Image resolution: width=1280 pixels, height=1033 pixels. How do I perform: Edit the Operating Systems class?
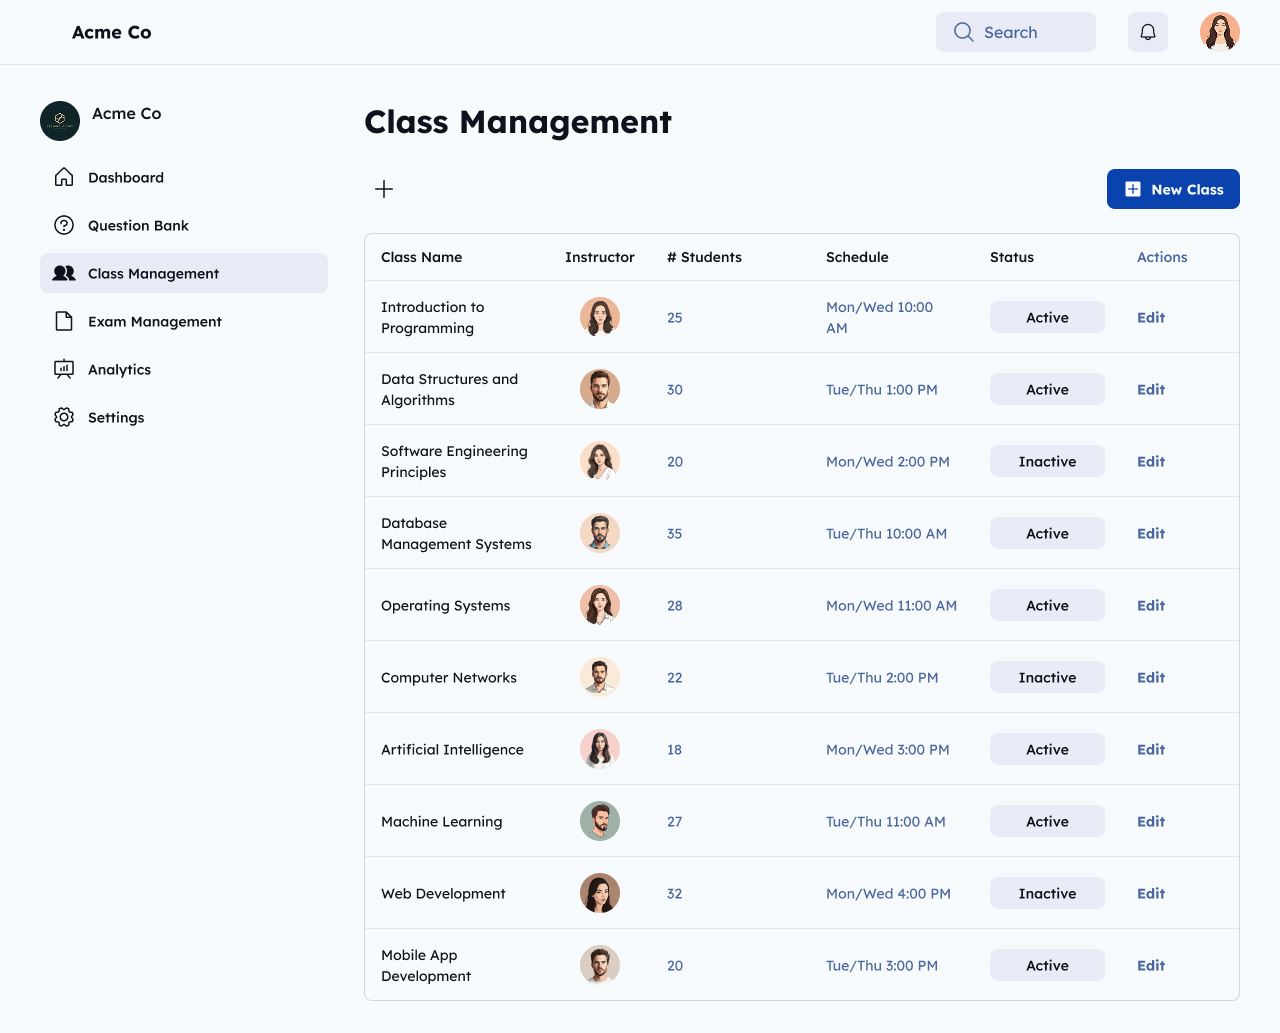click(1150, 605)
